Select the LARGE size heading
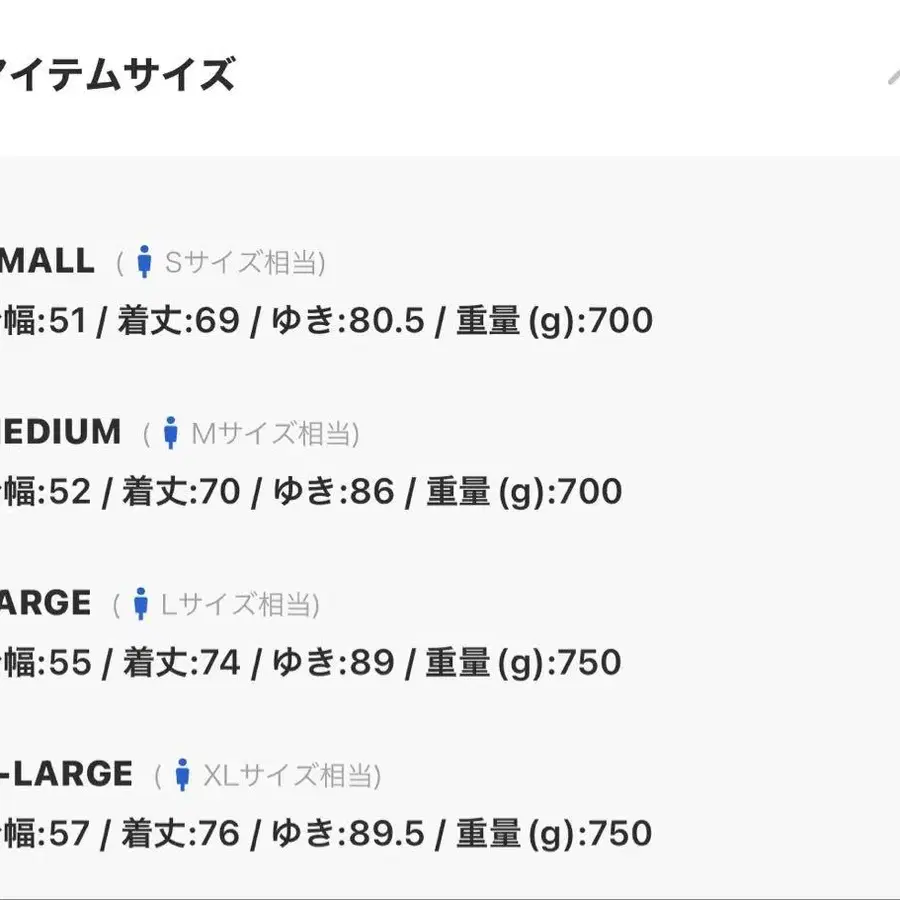Image resolution: width=900 pixels, height=900 pixels. (45, 603)
